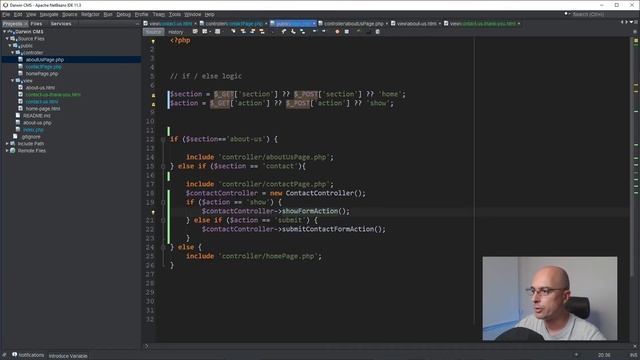Fold the else block at line 24
Viewport: 640px width, 360px height.
click(163, 247)
